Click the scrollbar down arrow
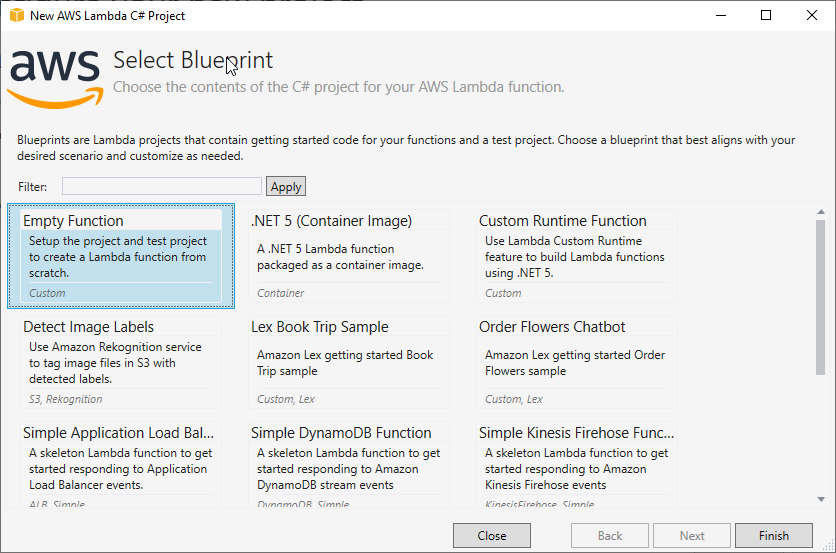 coord(821,500)
